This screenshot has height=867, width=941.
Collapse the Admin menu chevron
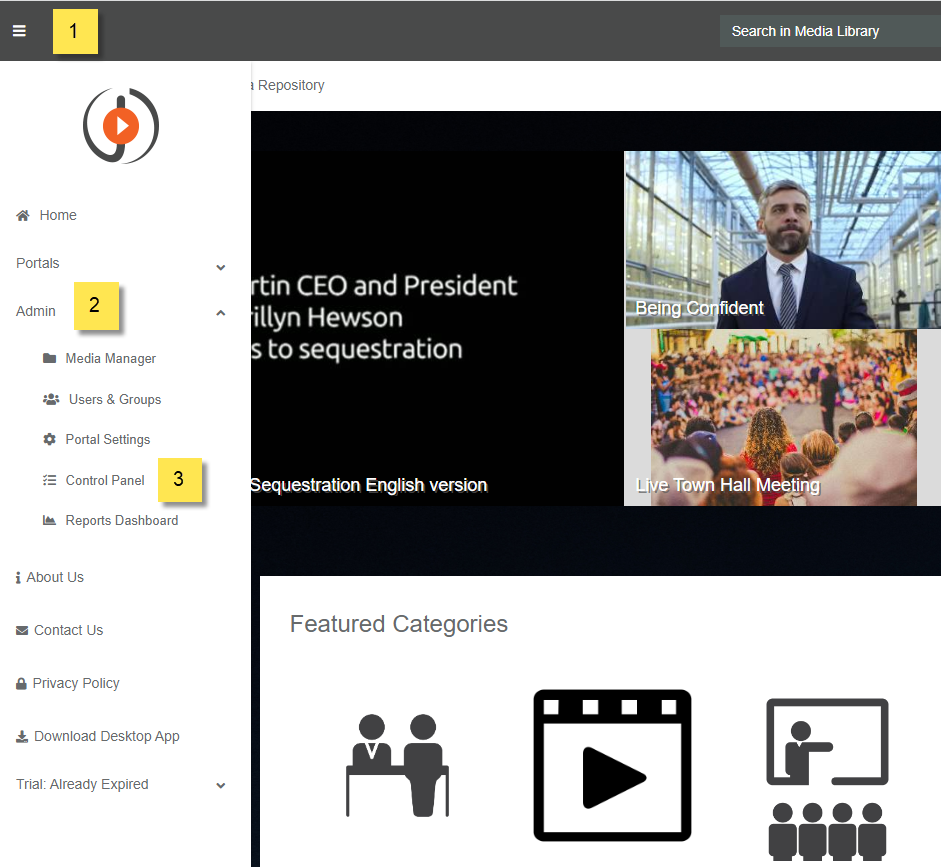pos(221,313)
